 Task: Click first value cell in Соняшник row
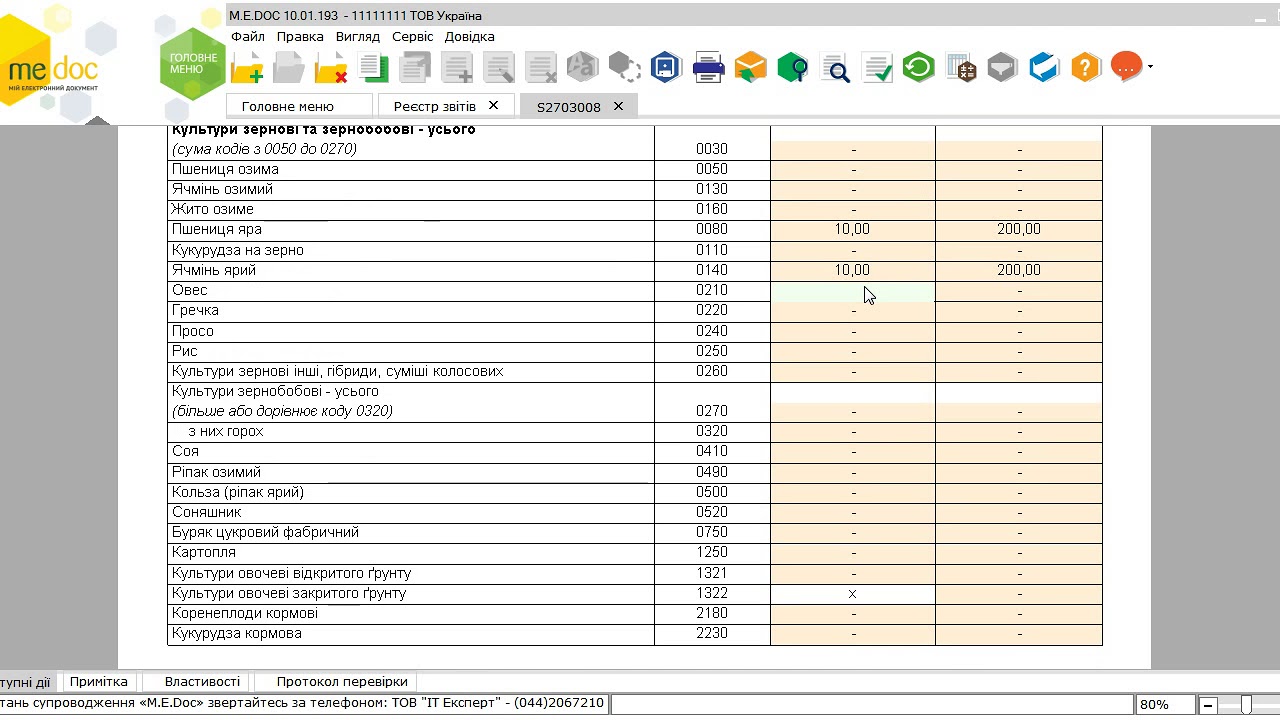pos(853,512)
